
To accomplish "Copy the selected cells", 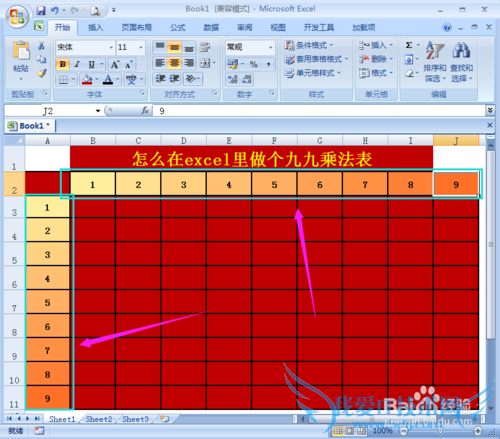I will point(41,59).
